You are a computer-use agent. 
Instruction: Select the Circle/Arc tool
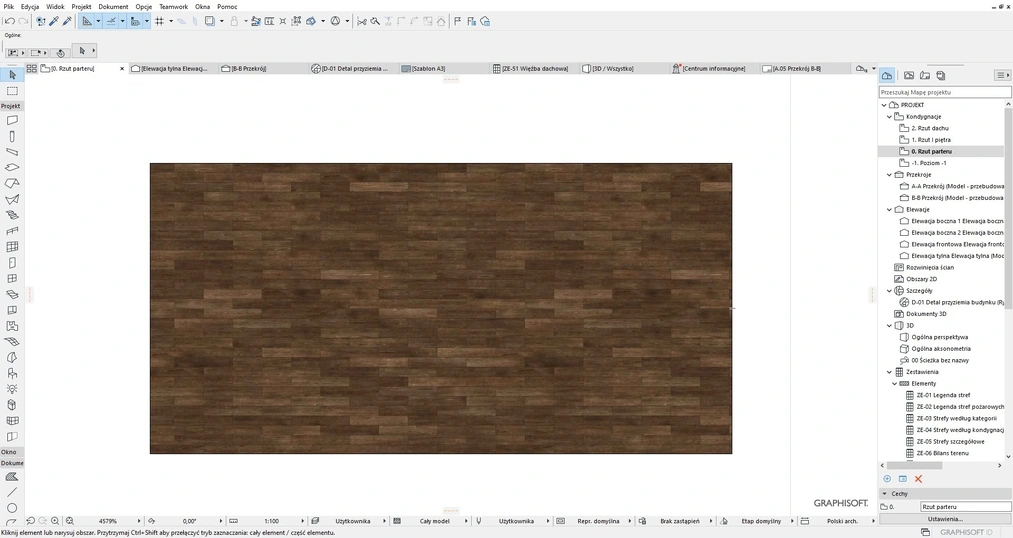click(x=12, y=508)
